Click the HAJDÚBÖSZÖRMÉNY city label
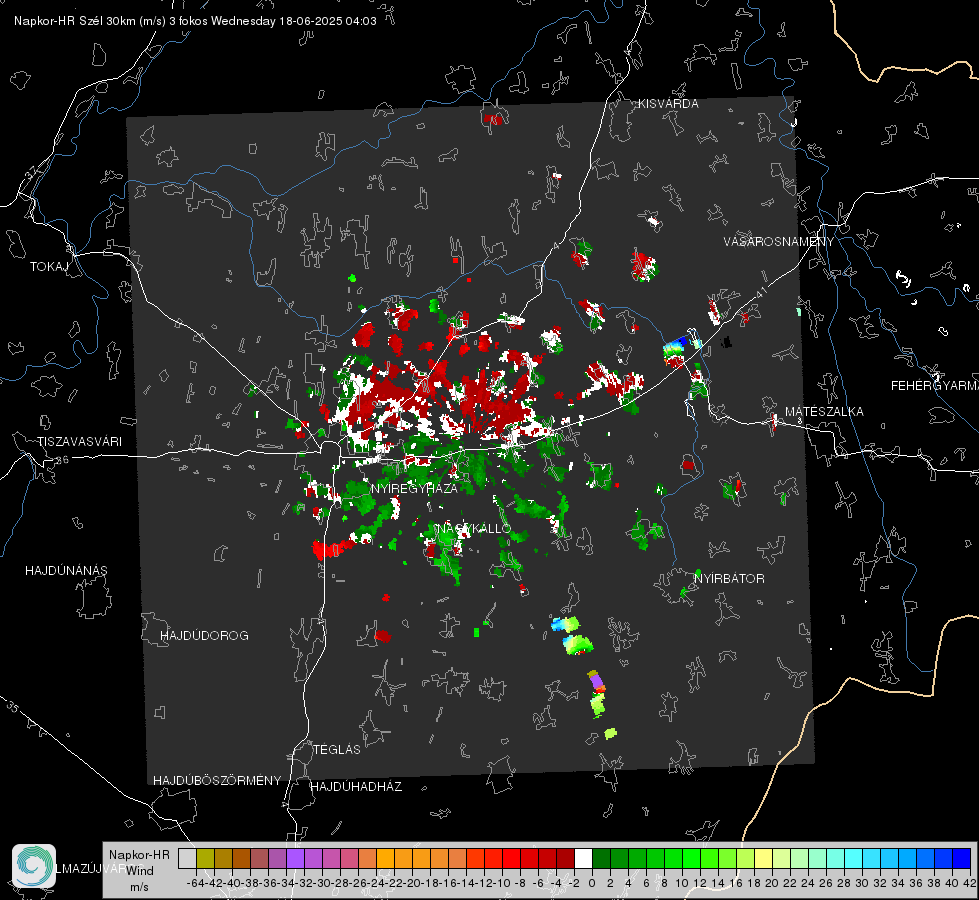Screen dimensions: 979x900 pos(217,781)
